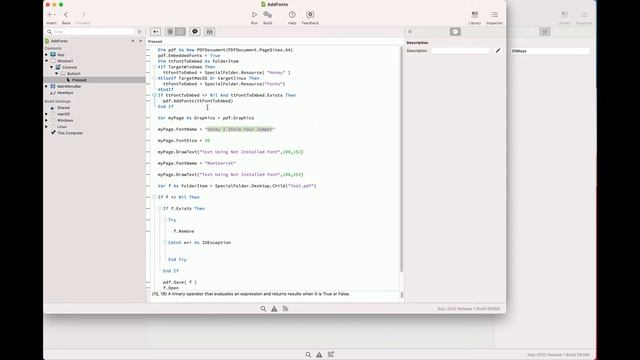Image resolution: width=640 pixels, height=360 pixels.
Task: Open navigator history dropdown next to AddFonts
Action: point(133,41)
